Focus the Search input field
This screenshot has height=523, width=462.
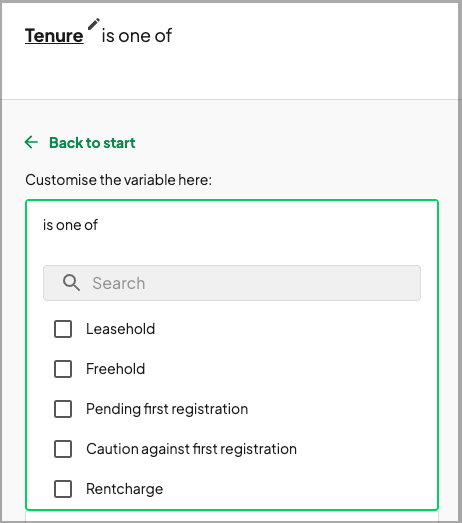[x=232, y=283]
